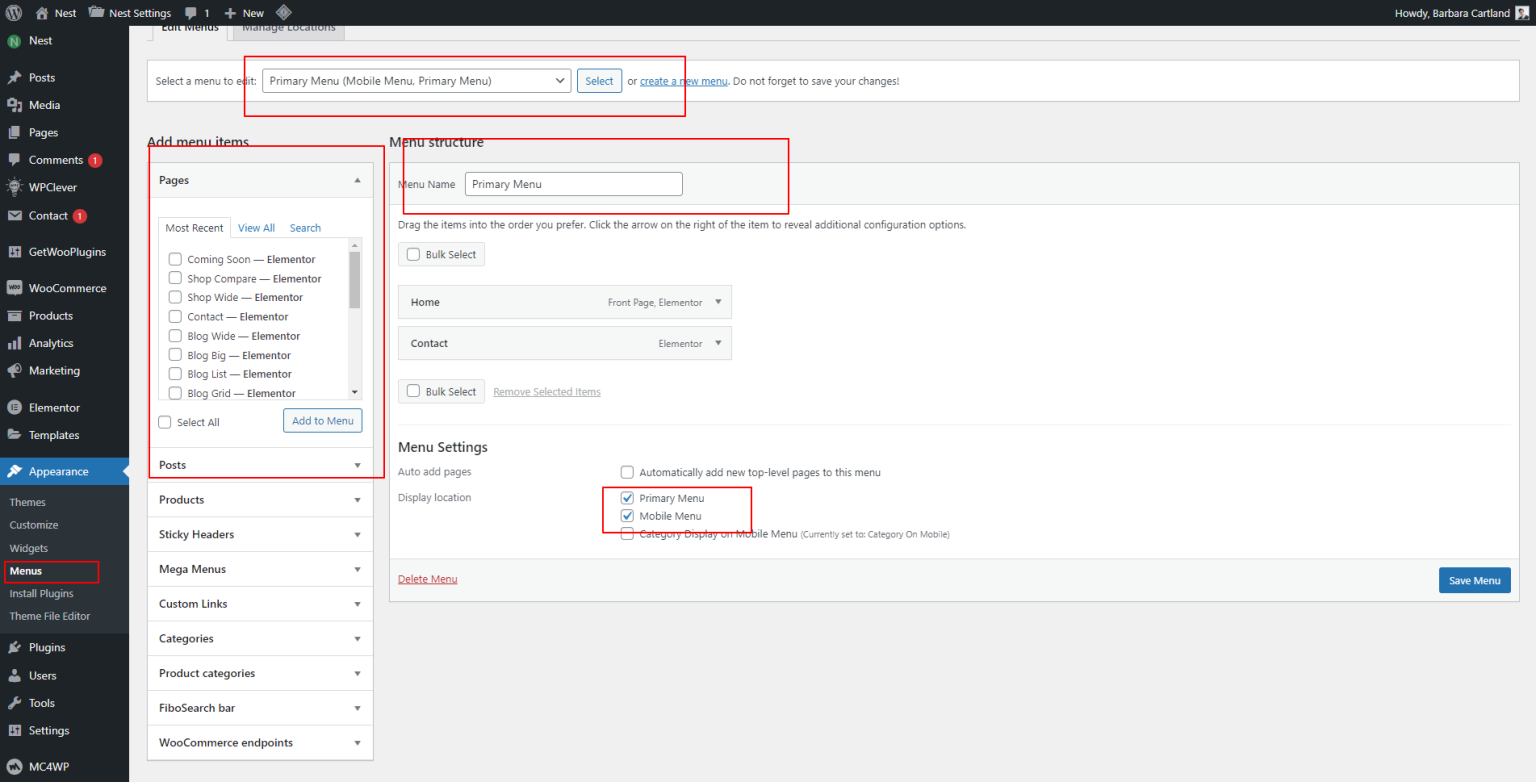Click the WordPress logo in admin bar

coord(13,13)
